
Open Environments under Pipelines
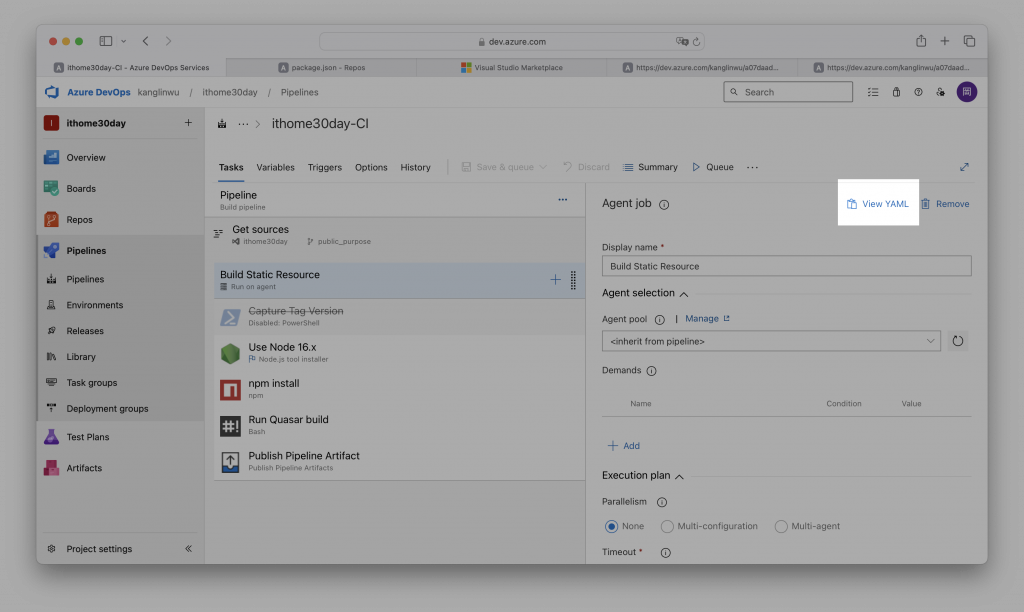(x=120, y=305)
